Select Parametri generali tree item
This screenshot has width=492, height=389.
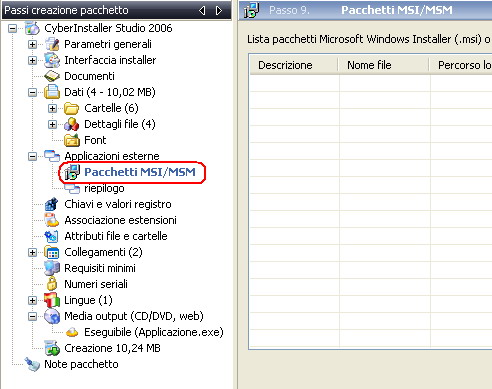pos(108,44)
